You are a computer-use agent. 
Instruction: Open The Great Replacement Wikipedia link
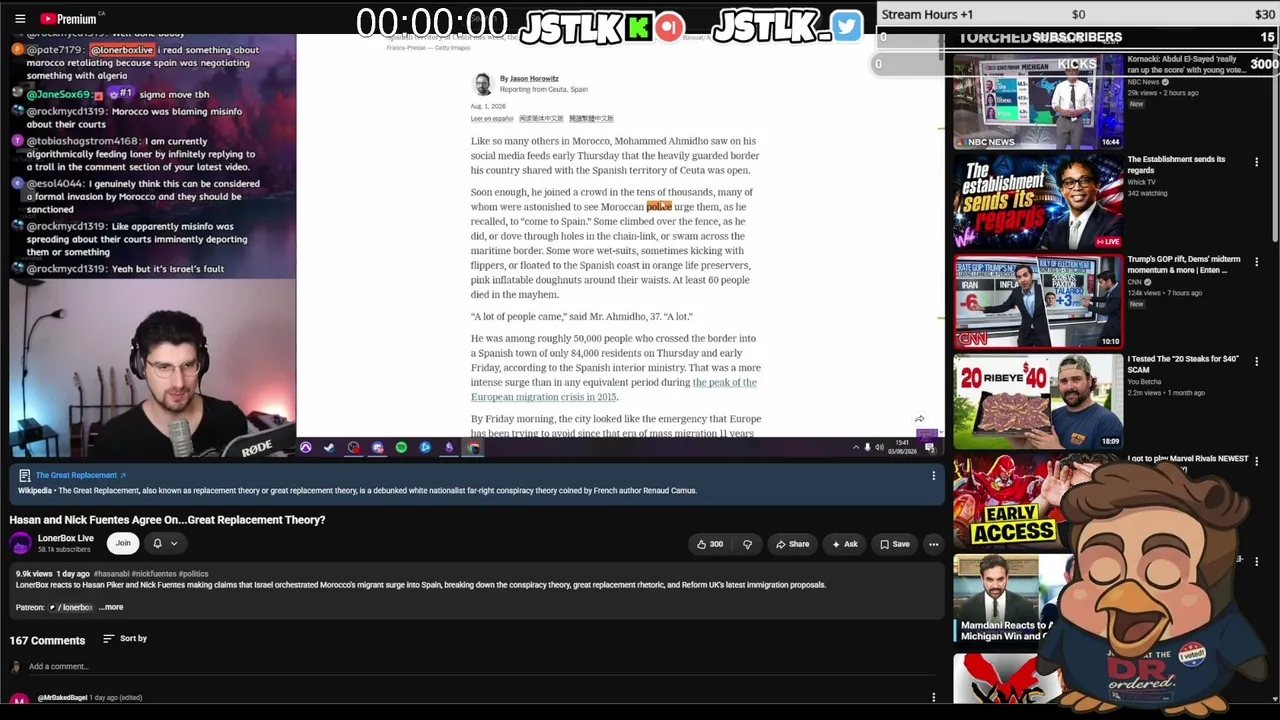pos(81,475)
